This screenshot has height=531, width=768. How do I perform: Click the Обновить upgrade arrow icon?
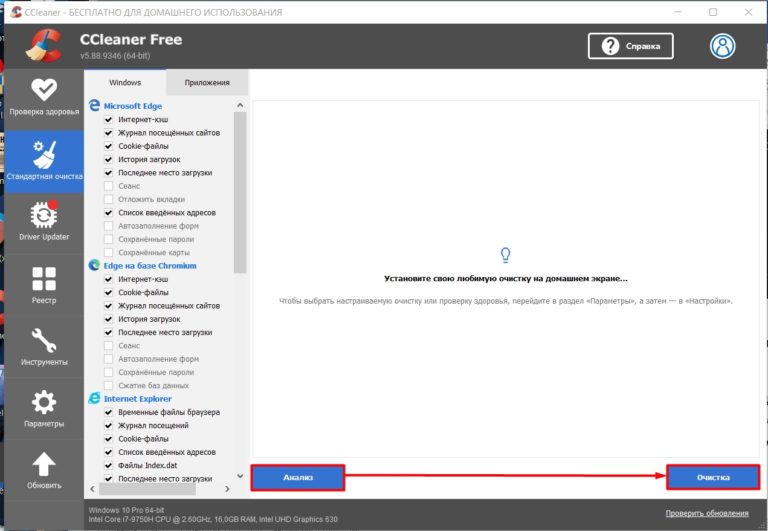click(44, 464)
